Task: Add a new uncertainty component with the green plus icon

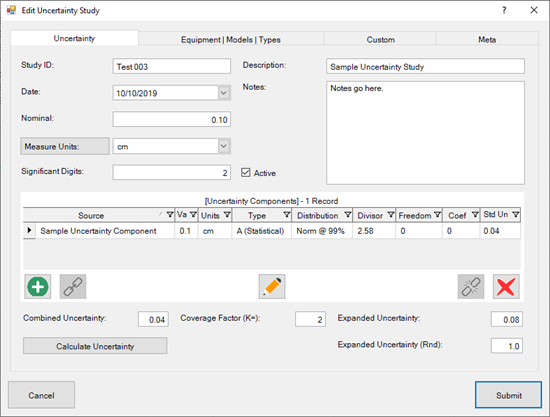Action: pyautogui.click(x=38, y=287)
